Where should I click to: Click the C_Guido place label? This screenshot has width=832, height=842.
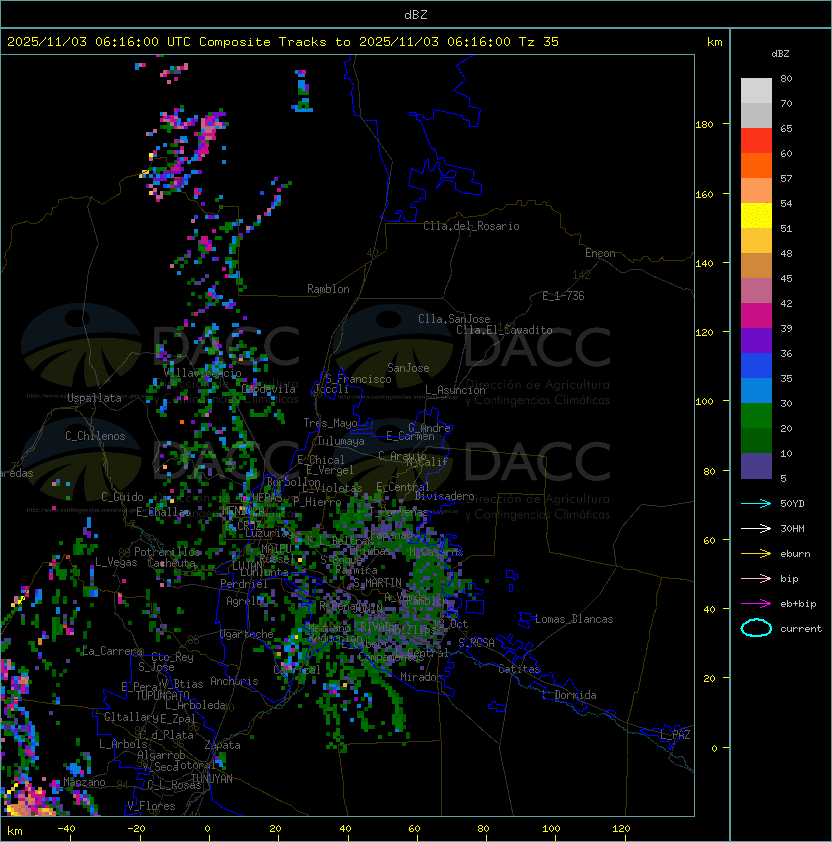122,497
